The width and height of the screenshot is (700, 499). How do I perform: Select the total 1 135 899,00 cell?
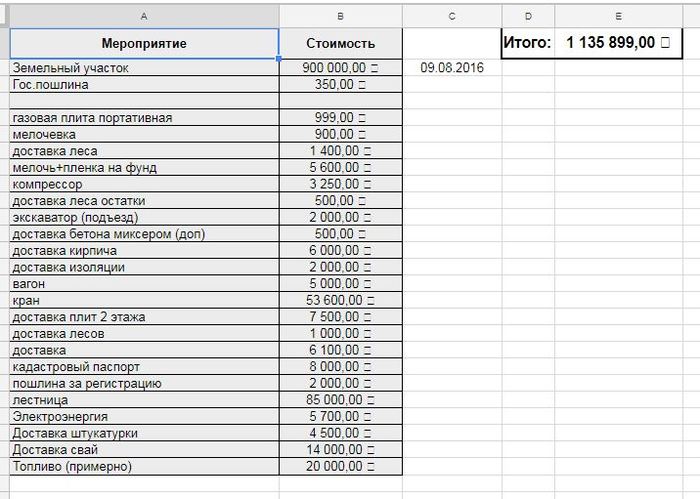tap(619, 43)
